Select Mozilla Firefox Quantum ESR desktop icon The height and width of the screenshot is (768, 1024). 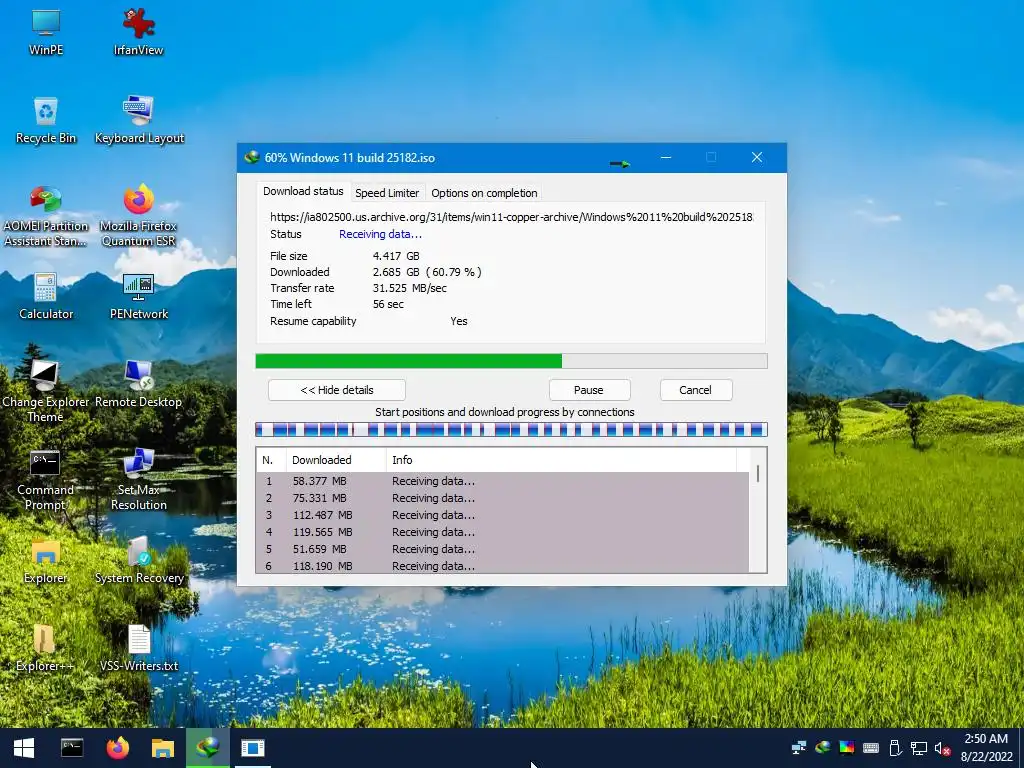(138, 216)
